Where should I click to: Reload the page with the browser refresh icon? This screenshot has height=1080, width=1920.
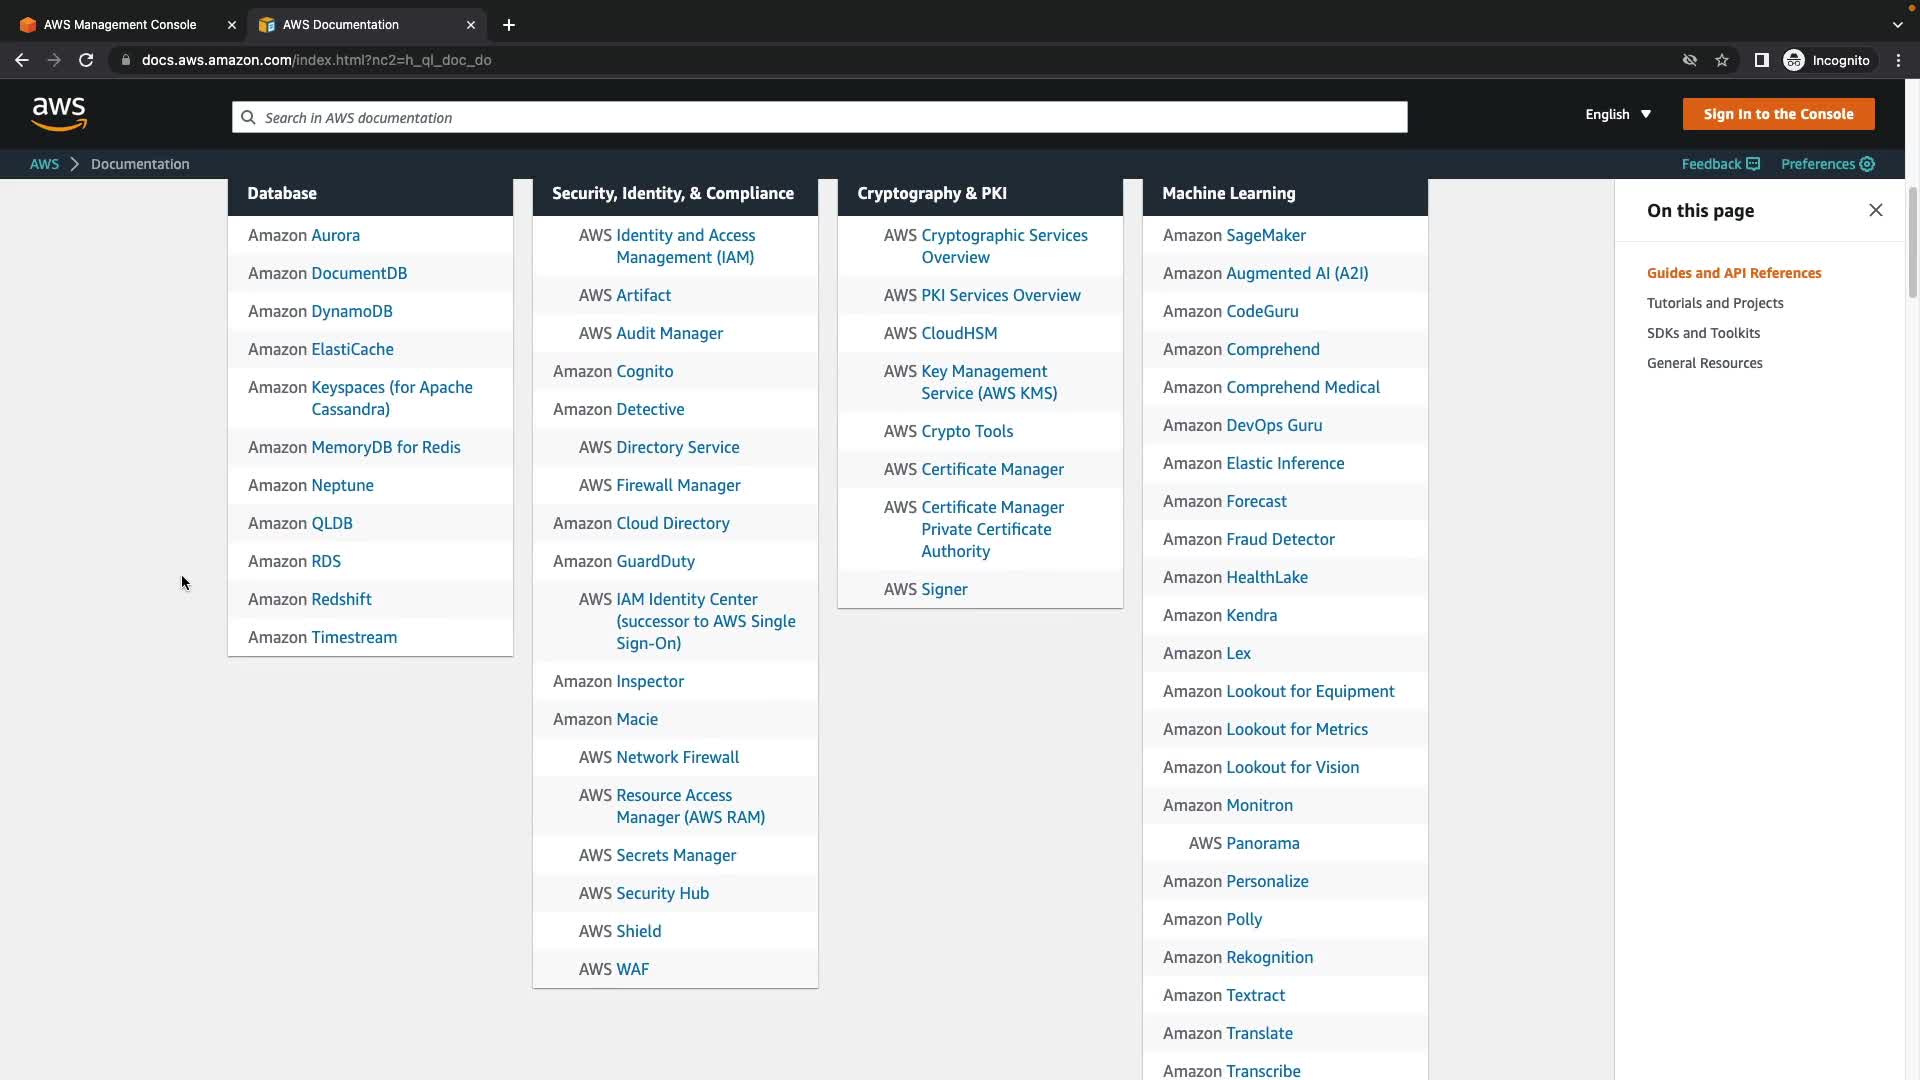(x=86, y=60)
